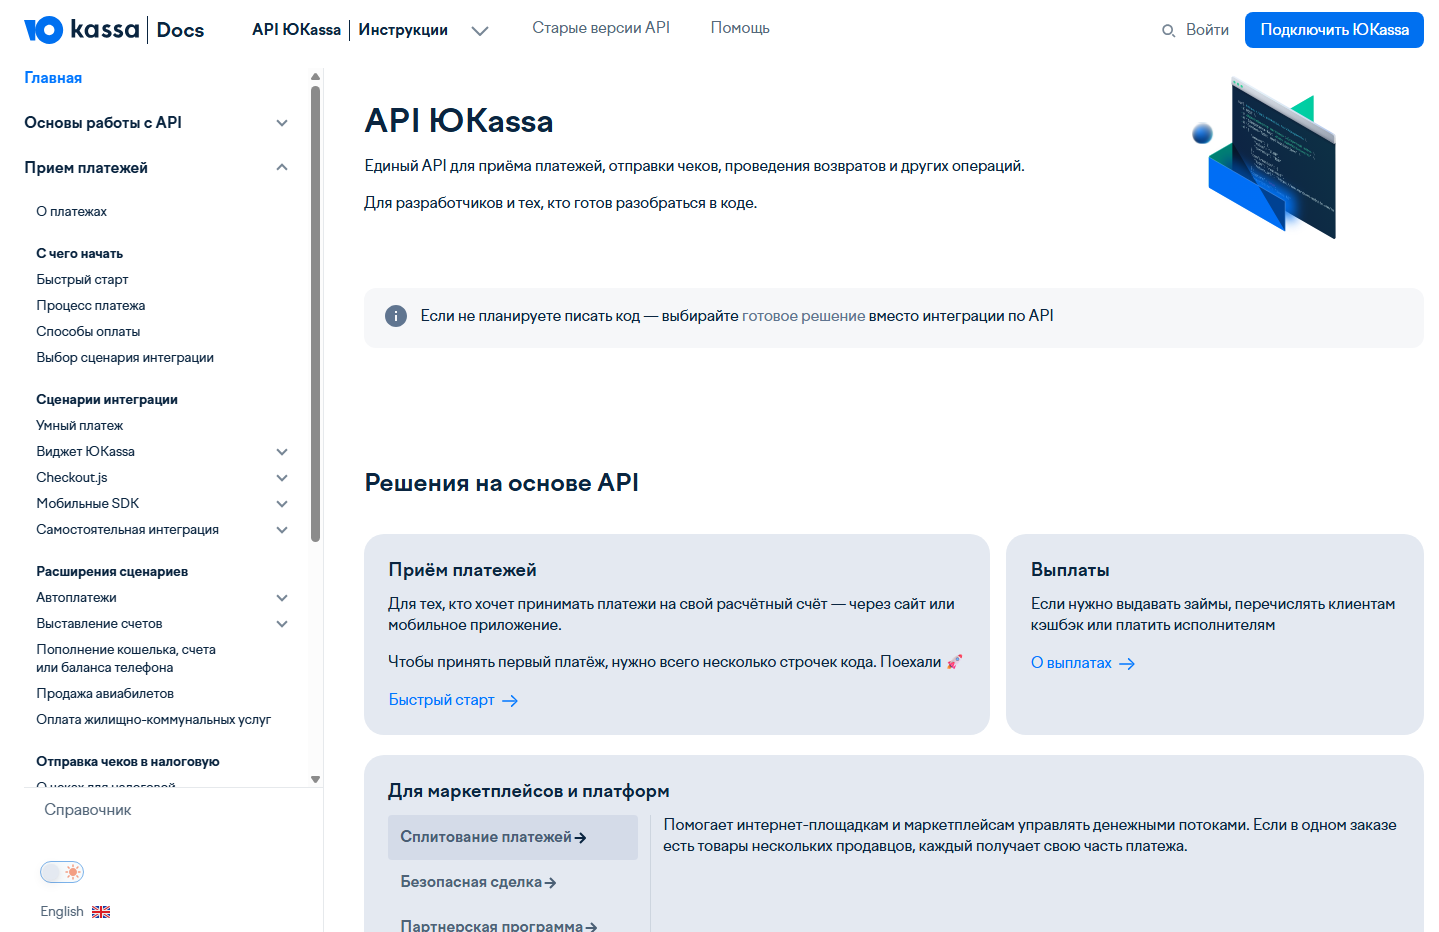Open О платежах in the sidebar
Viewport: 1439px width, 932px height.
[x=71, y=212]
